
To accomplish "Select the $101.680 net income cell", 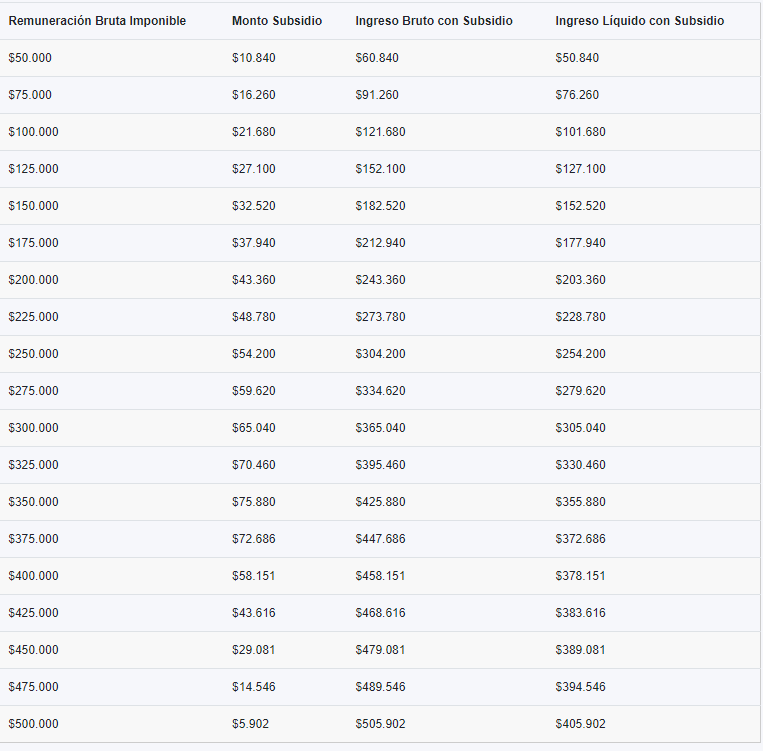I will pos(580,132).
